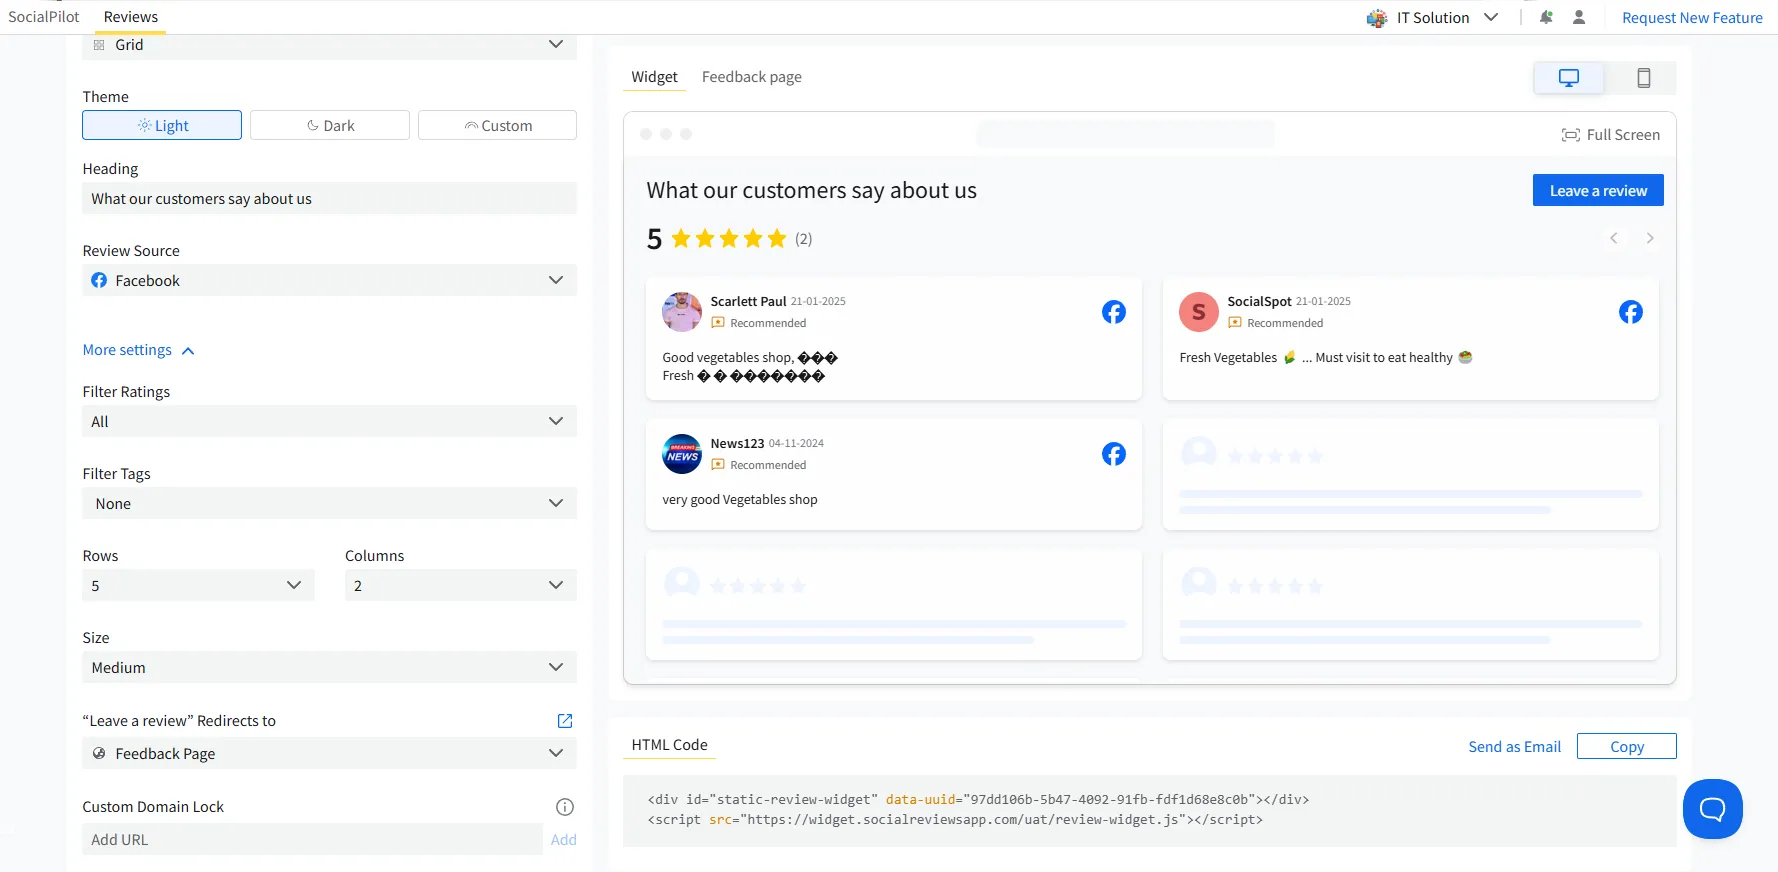
Task: Open user profile icon
Action: click(x=1579, y=17)
